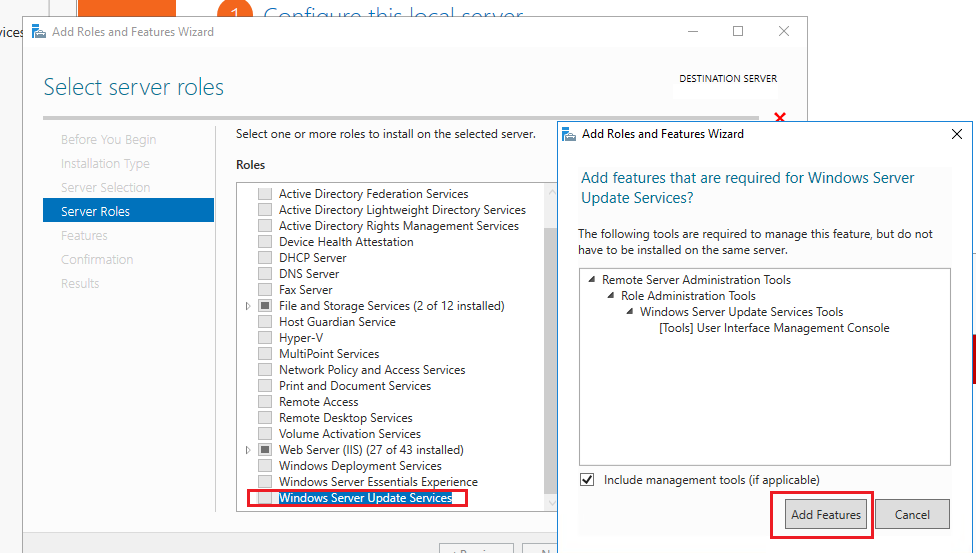Go to Results step
The image size is (976, 553).
click(80, 283)
